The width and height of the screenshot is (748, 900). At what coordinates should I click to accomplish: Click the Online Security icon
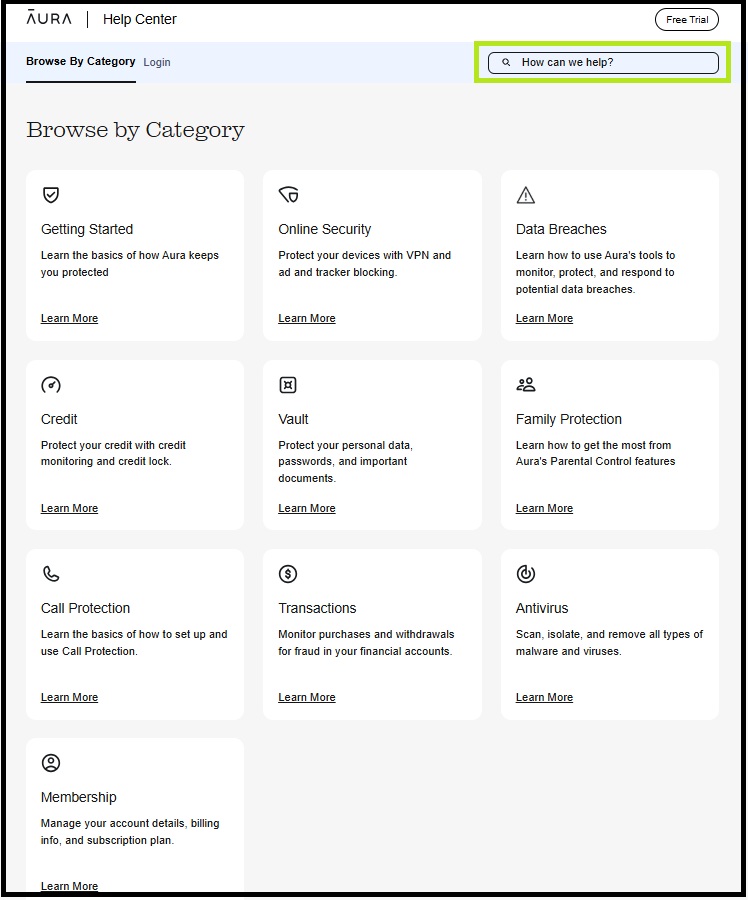288,195
